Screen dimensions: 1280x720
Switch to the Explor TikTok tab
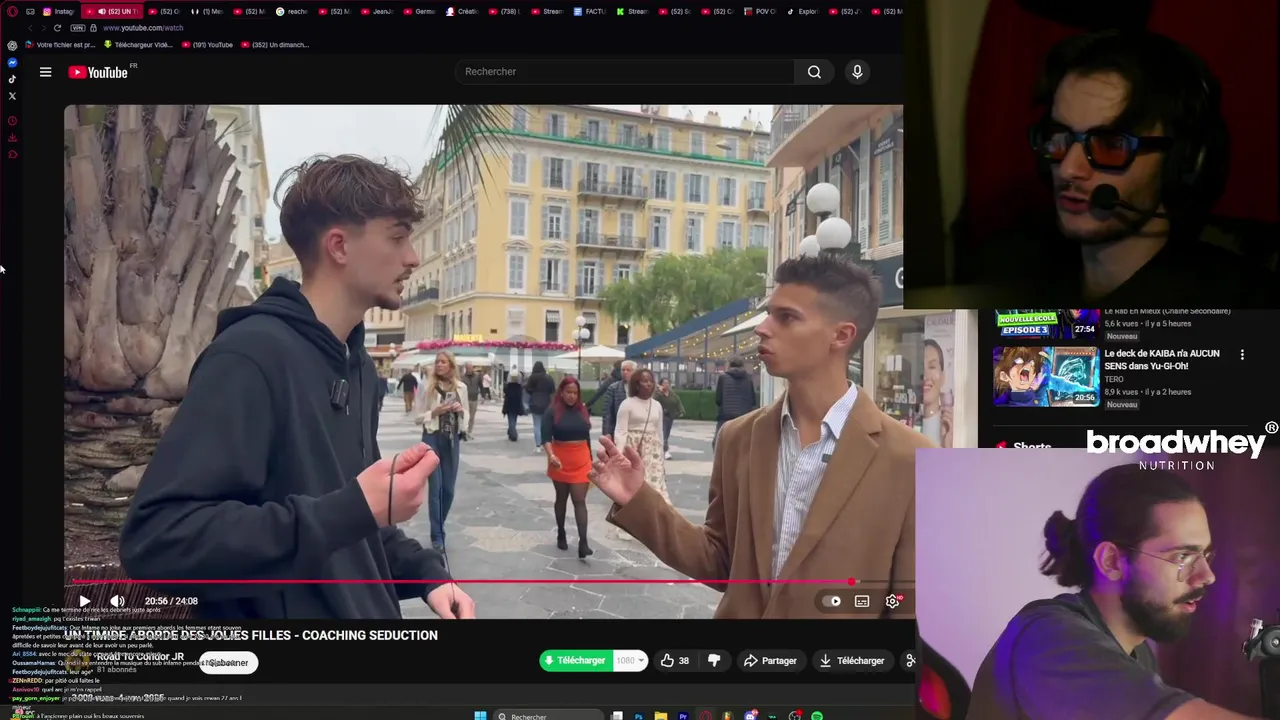[x=803, y=11]
